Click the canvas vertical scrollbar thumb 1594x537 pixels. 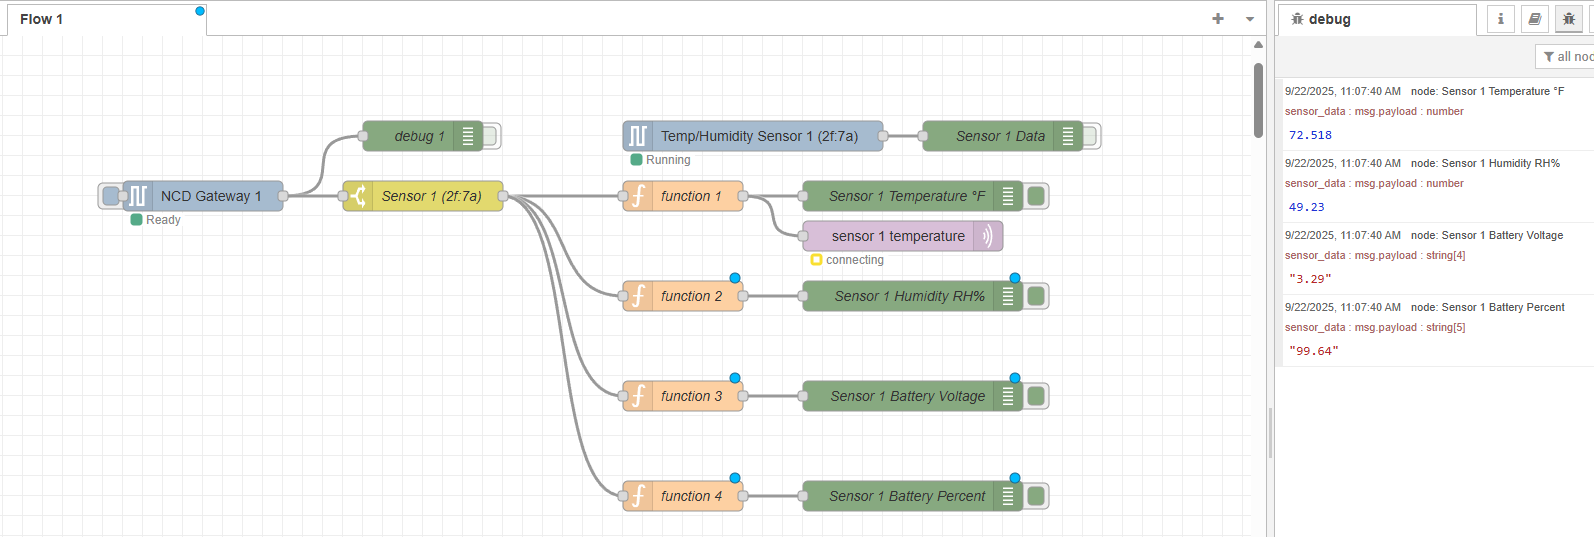tap(1258, 100)
